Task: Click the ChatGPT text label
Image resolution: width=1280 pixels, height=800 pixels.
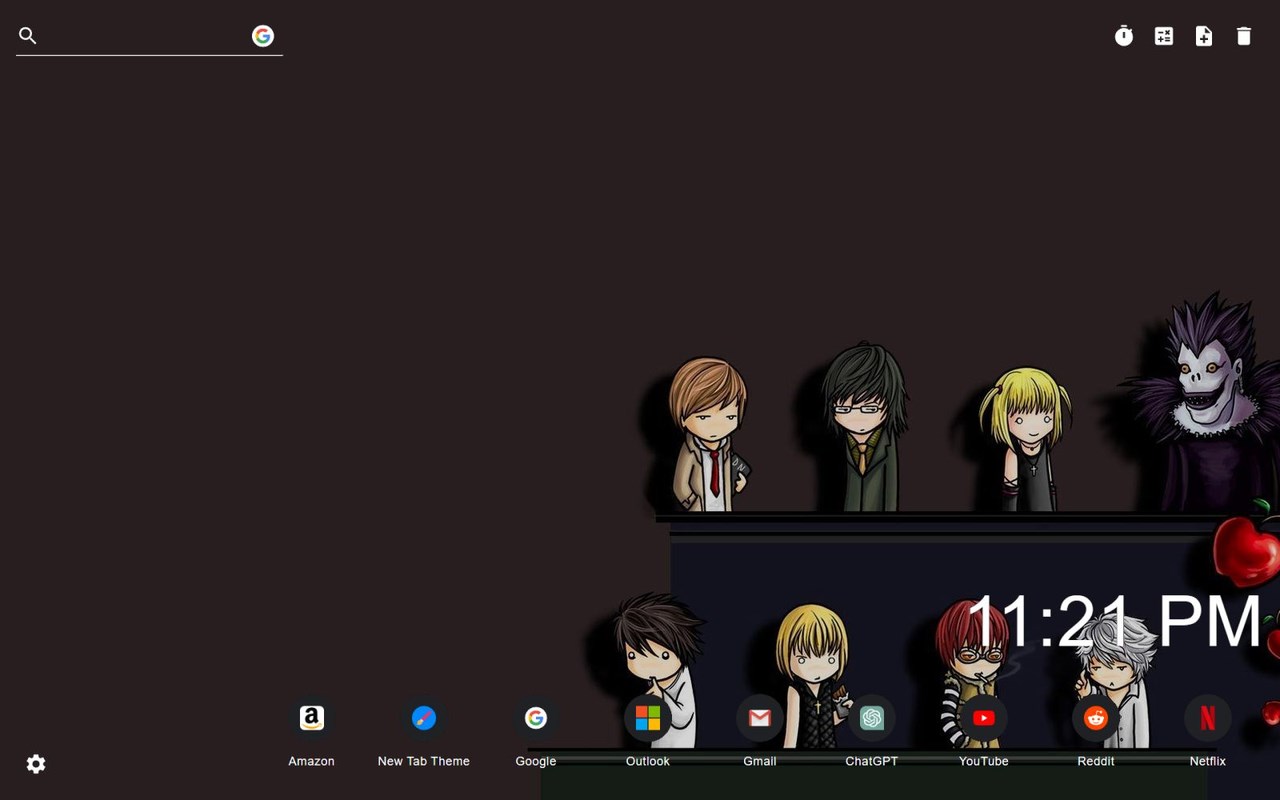Action: 872,761
